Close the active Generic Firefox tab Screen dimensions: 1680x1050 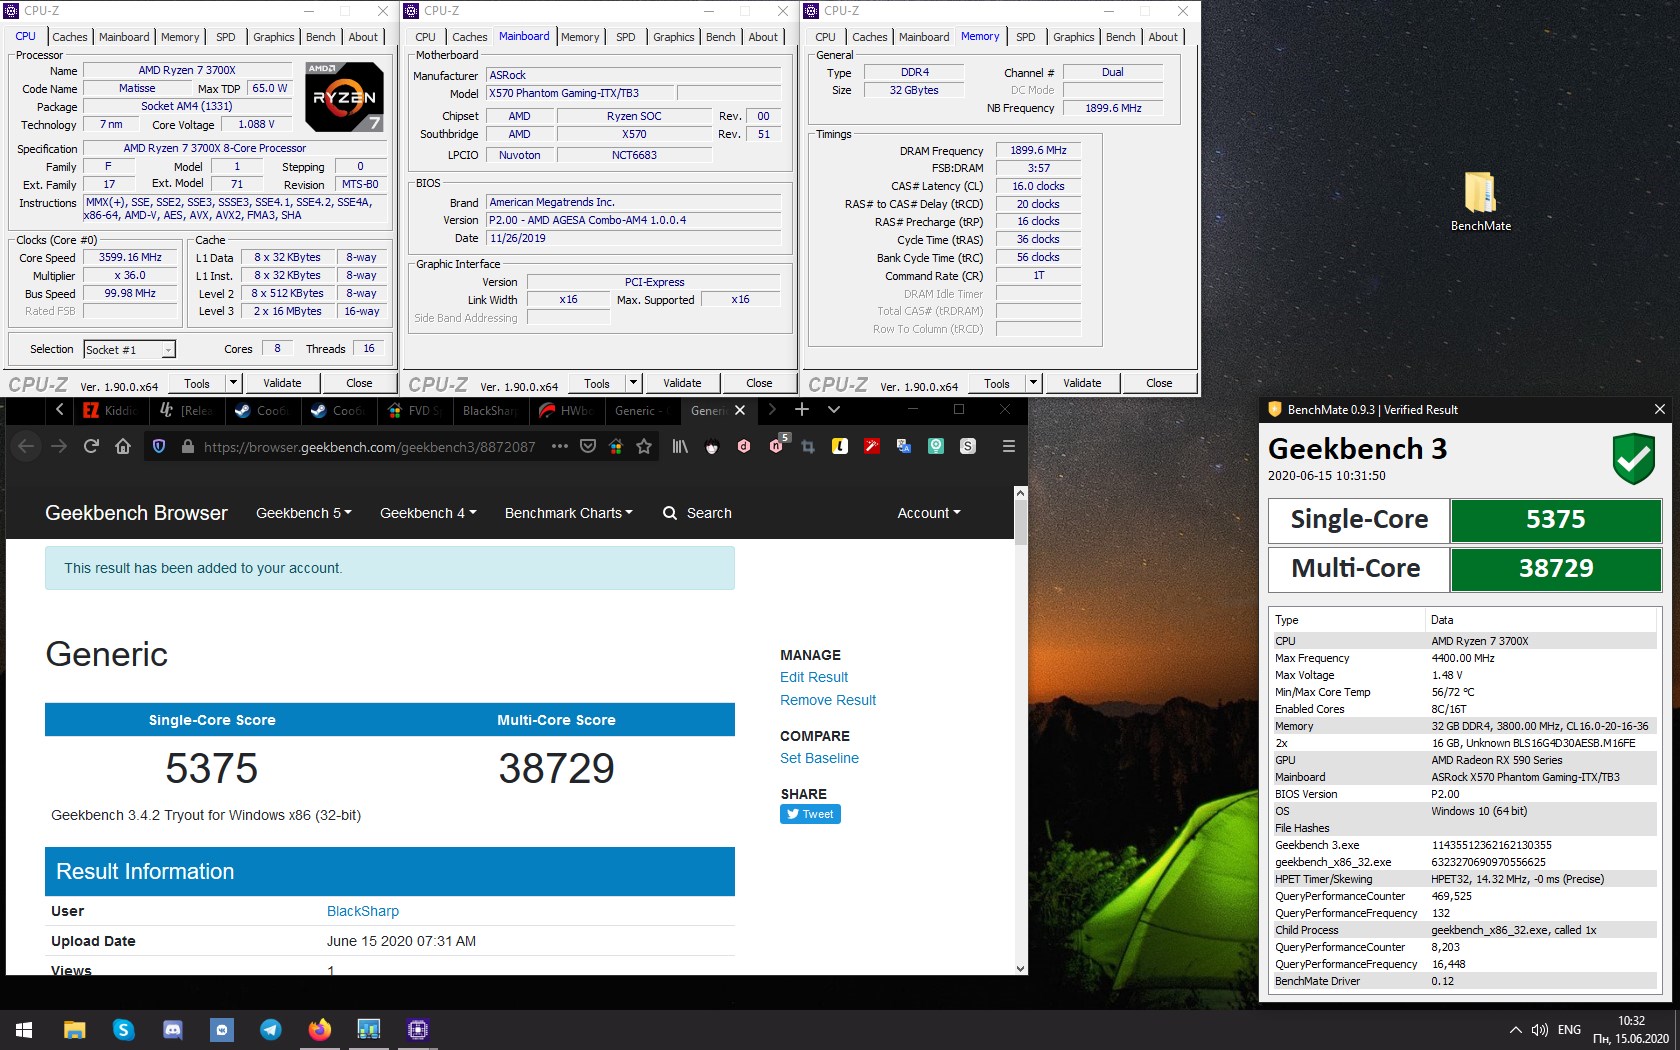coord(740,410)
